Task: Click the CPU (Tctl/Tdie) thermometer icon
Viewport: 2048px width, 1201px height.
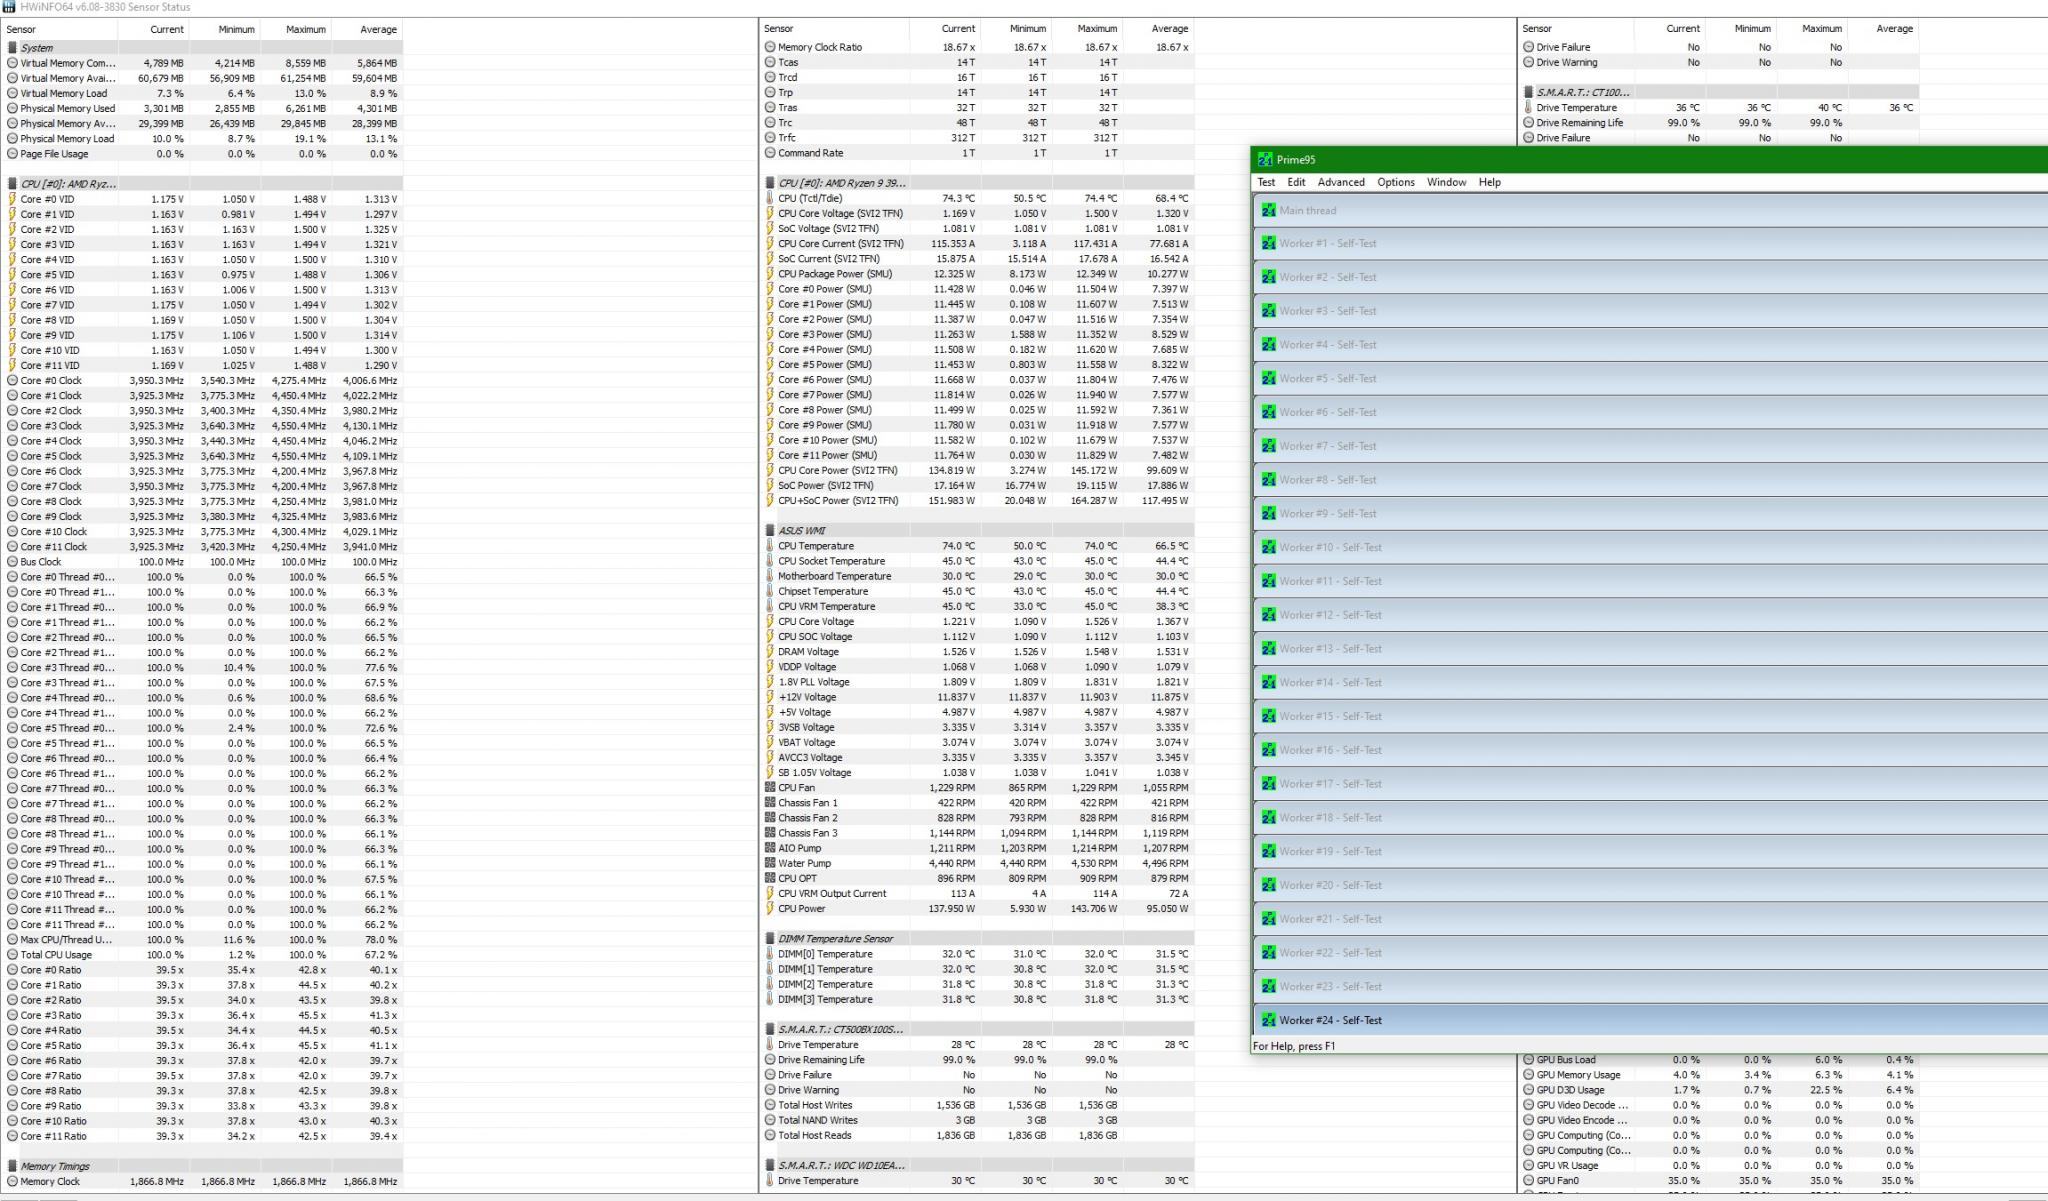Action: [x=770, y=198]
